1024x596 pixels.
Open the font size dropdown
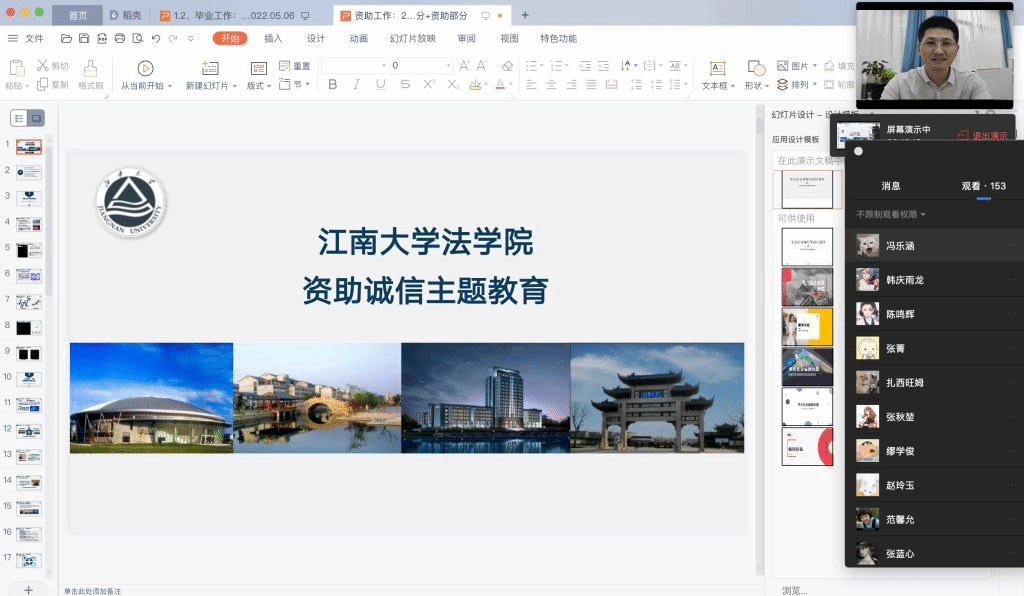(x=448, y=66)
